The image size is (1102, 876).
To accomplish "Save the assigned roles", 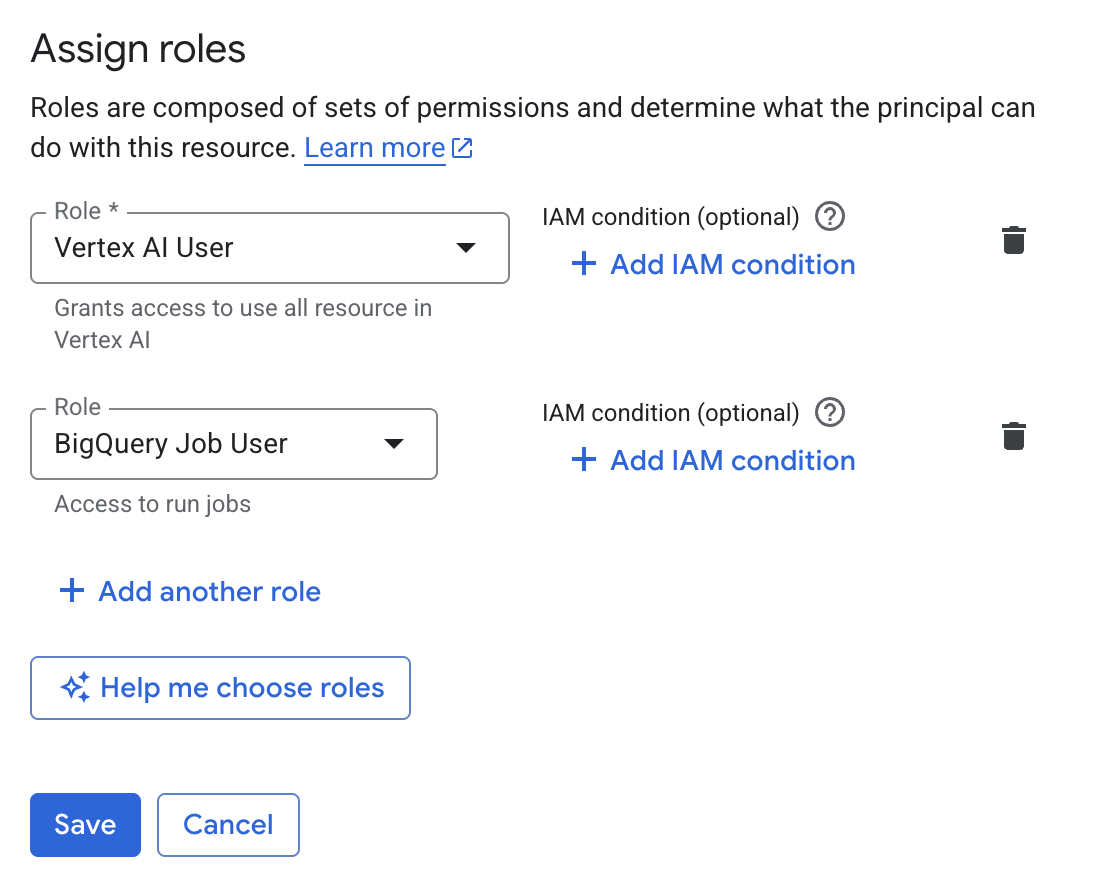I will pos(85,824).
